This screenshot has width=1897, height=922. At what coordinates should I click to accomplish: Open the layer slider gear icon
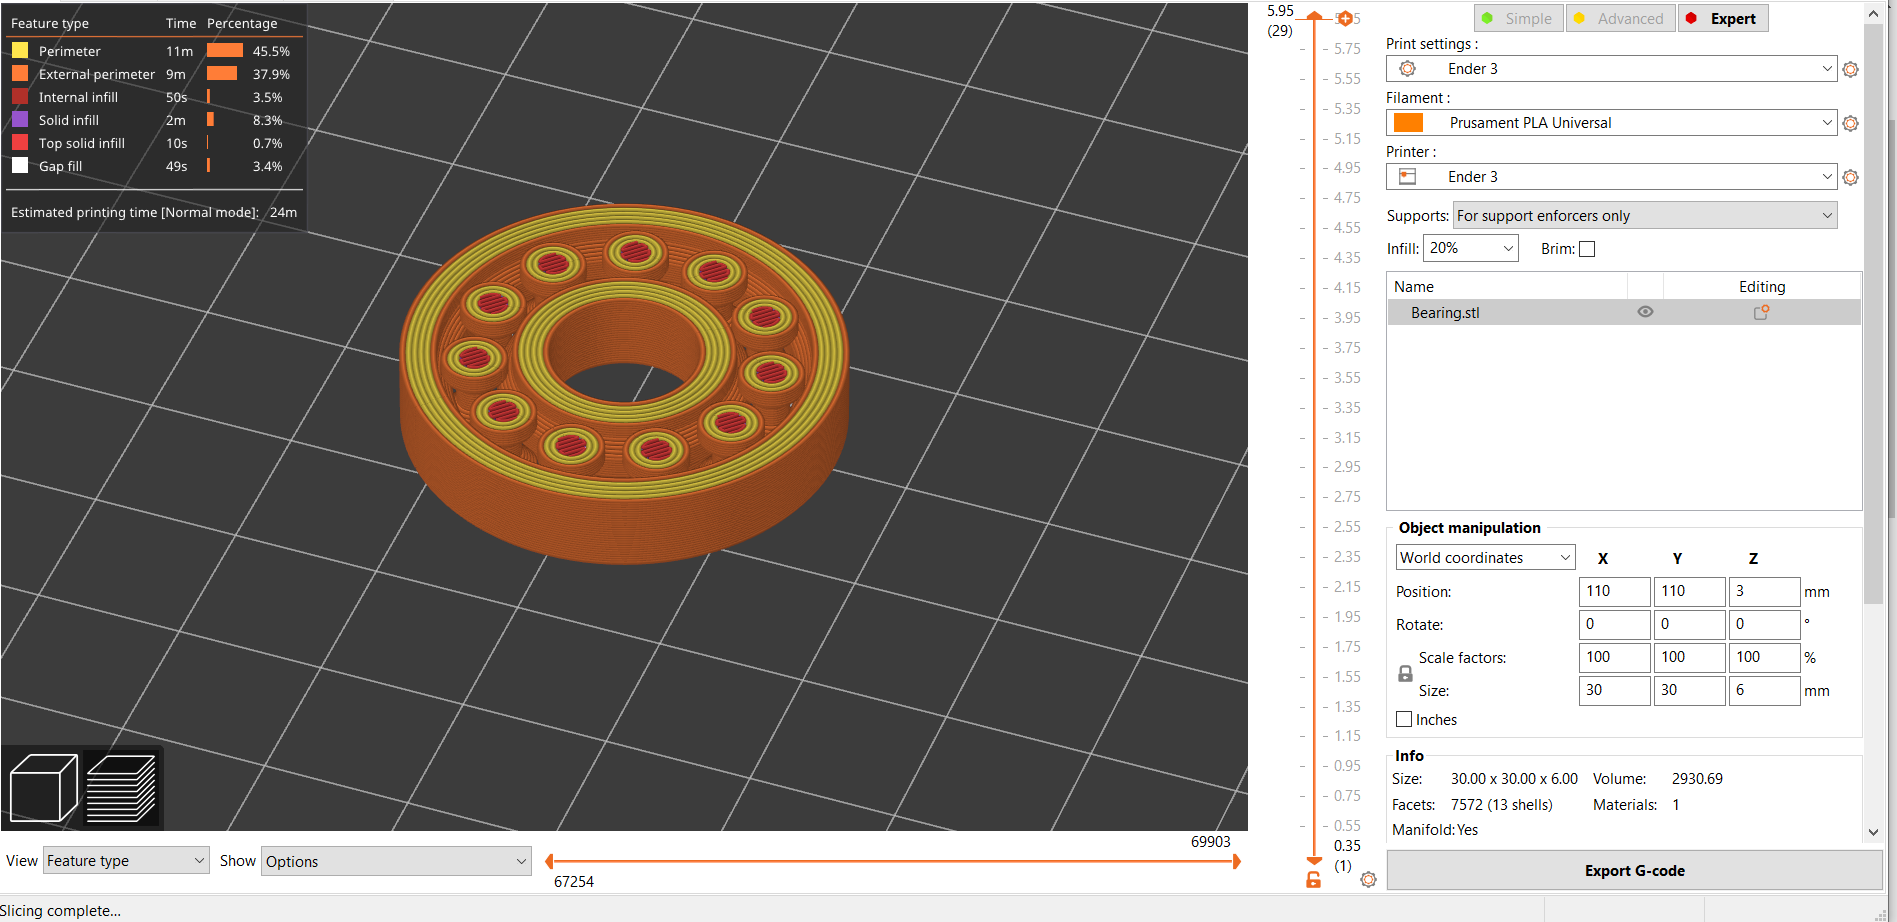click(x=1369, y=880)
